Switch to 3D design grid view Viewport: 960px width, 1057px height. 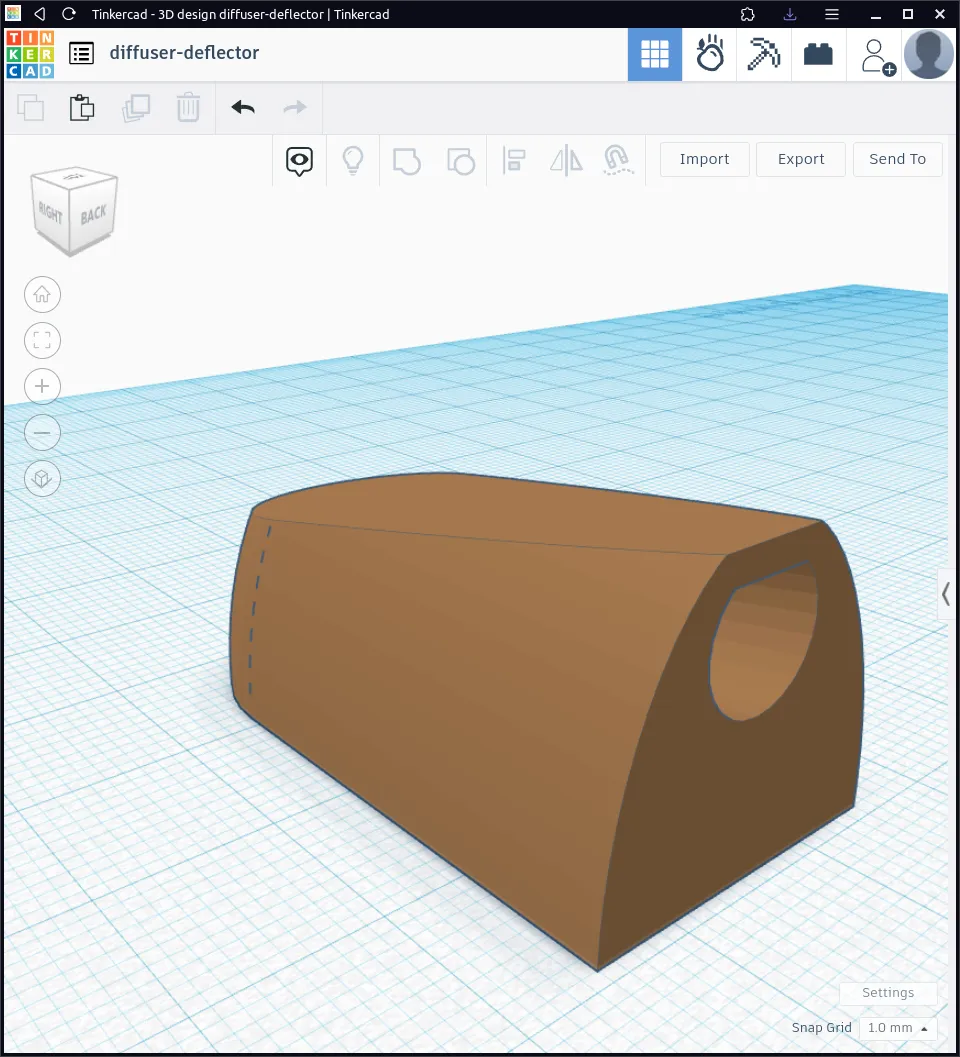tap(654, 54)
